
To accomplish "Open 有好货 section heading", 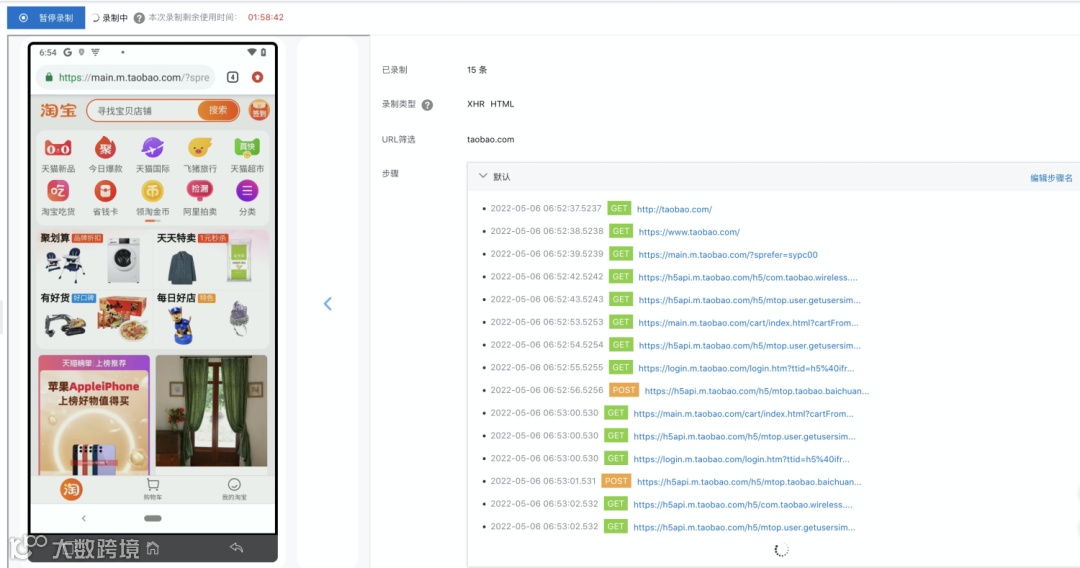I will [x=55, y=298].
